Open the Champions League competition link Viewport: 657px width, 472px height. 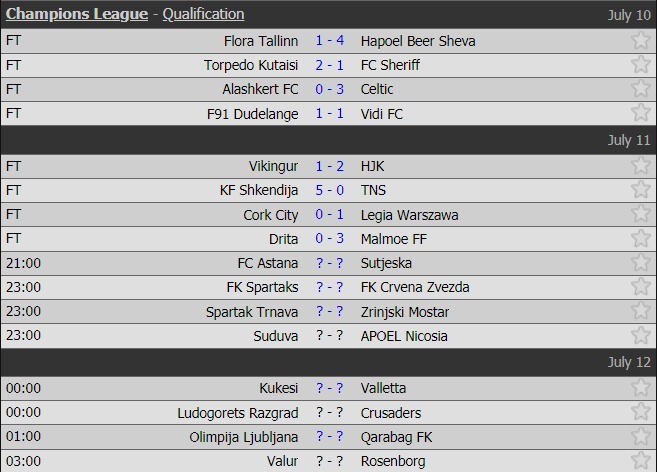tap(77, 14)
